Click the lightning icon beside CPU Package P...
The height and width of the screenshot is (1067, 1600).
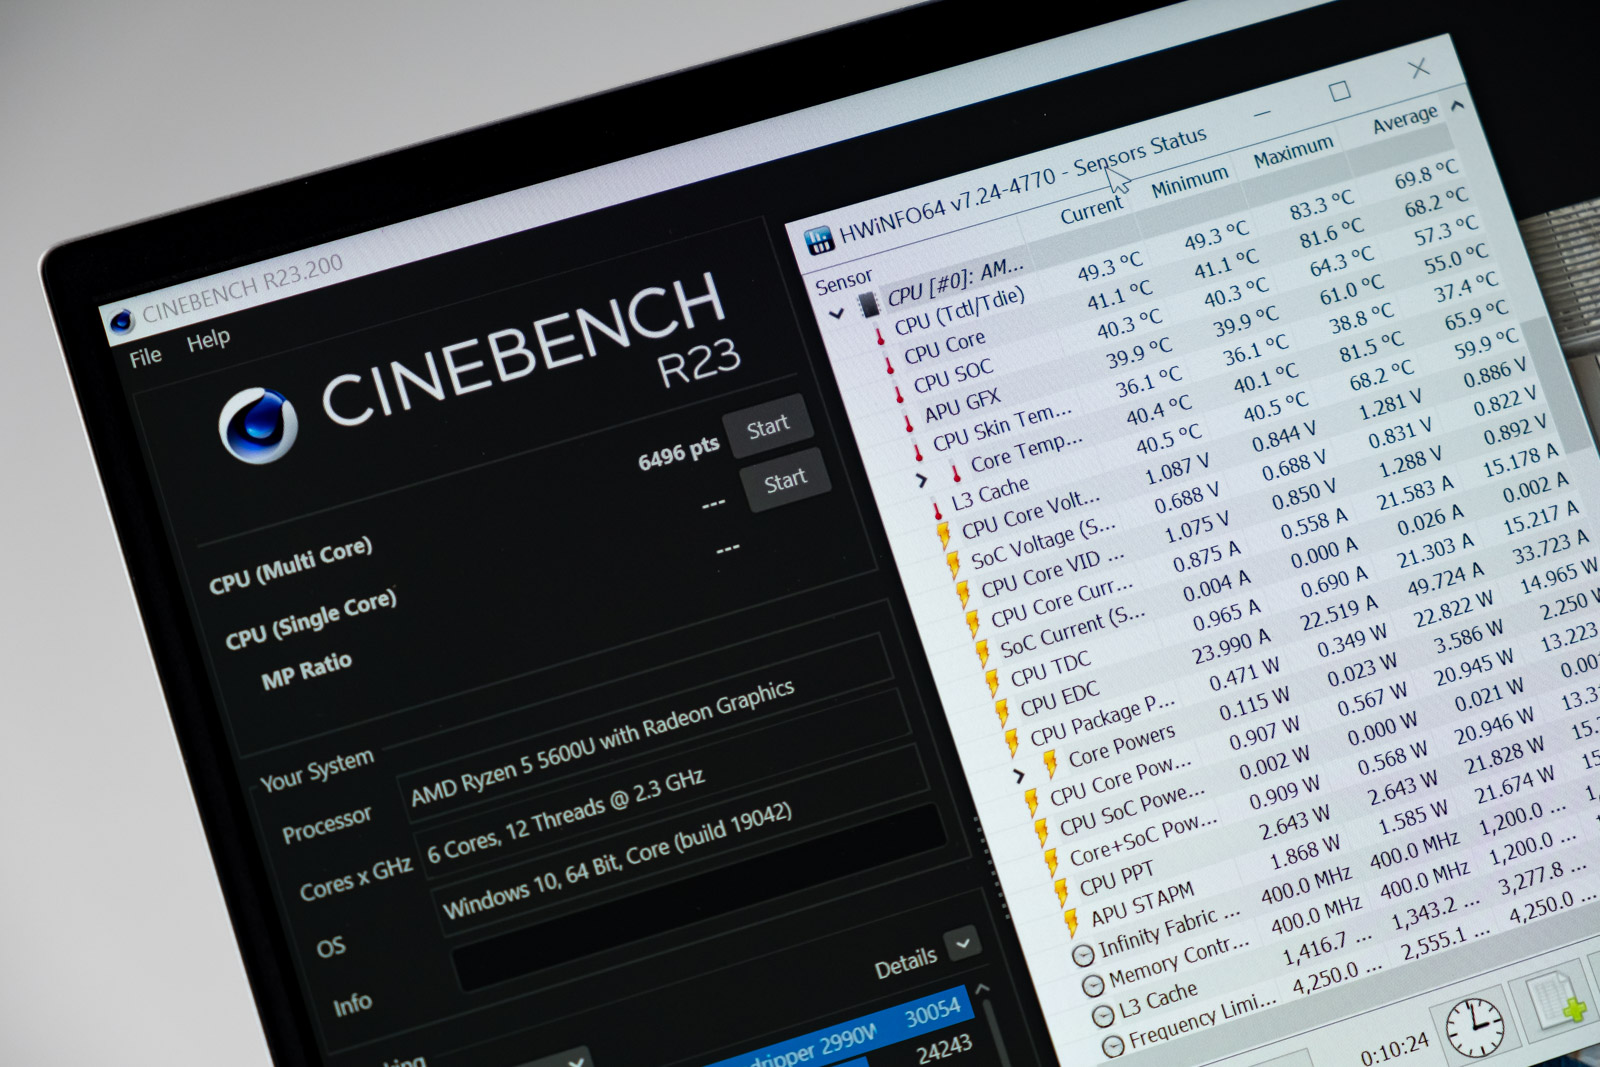click(x=1013, y=743)
